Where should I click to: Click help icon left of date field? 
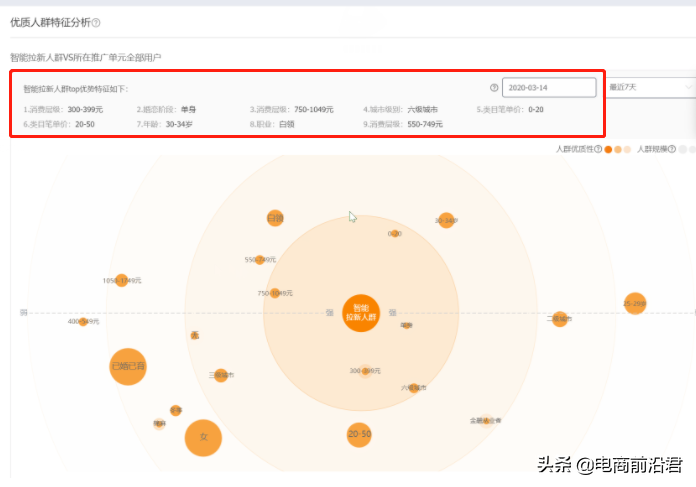(494, 87)
